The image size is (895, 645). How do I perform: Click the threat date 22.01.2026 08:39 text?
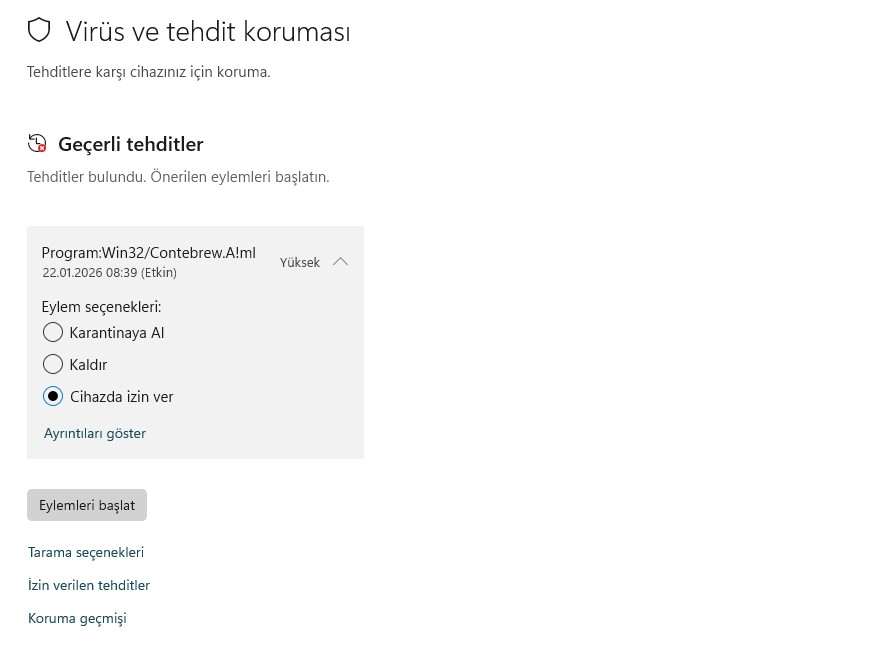pos(110,273)
